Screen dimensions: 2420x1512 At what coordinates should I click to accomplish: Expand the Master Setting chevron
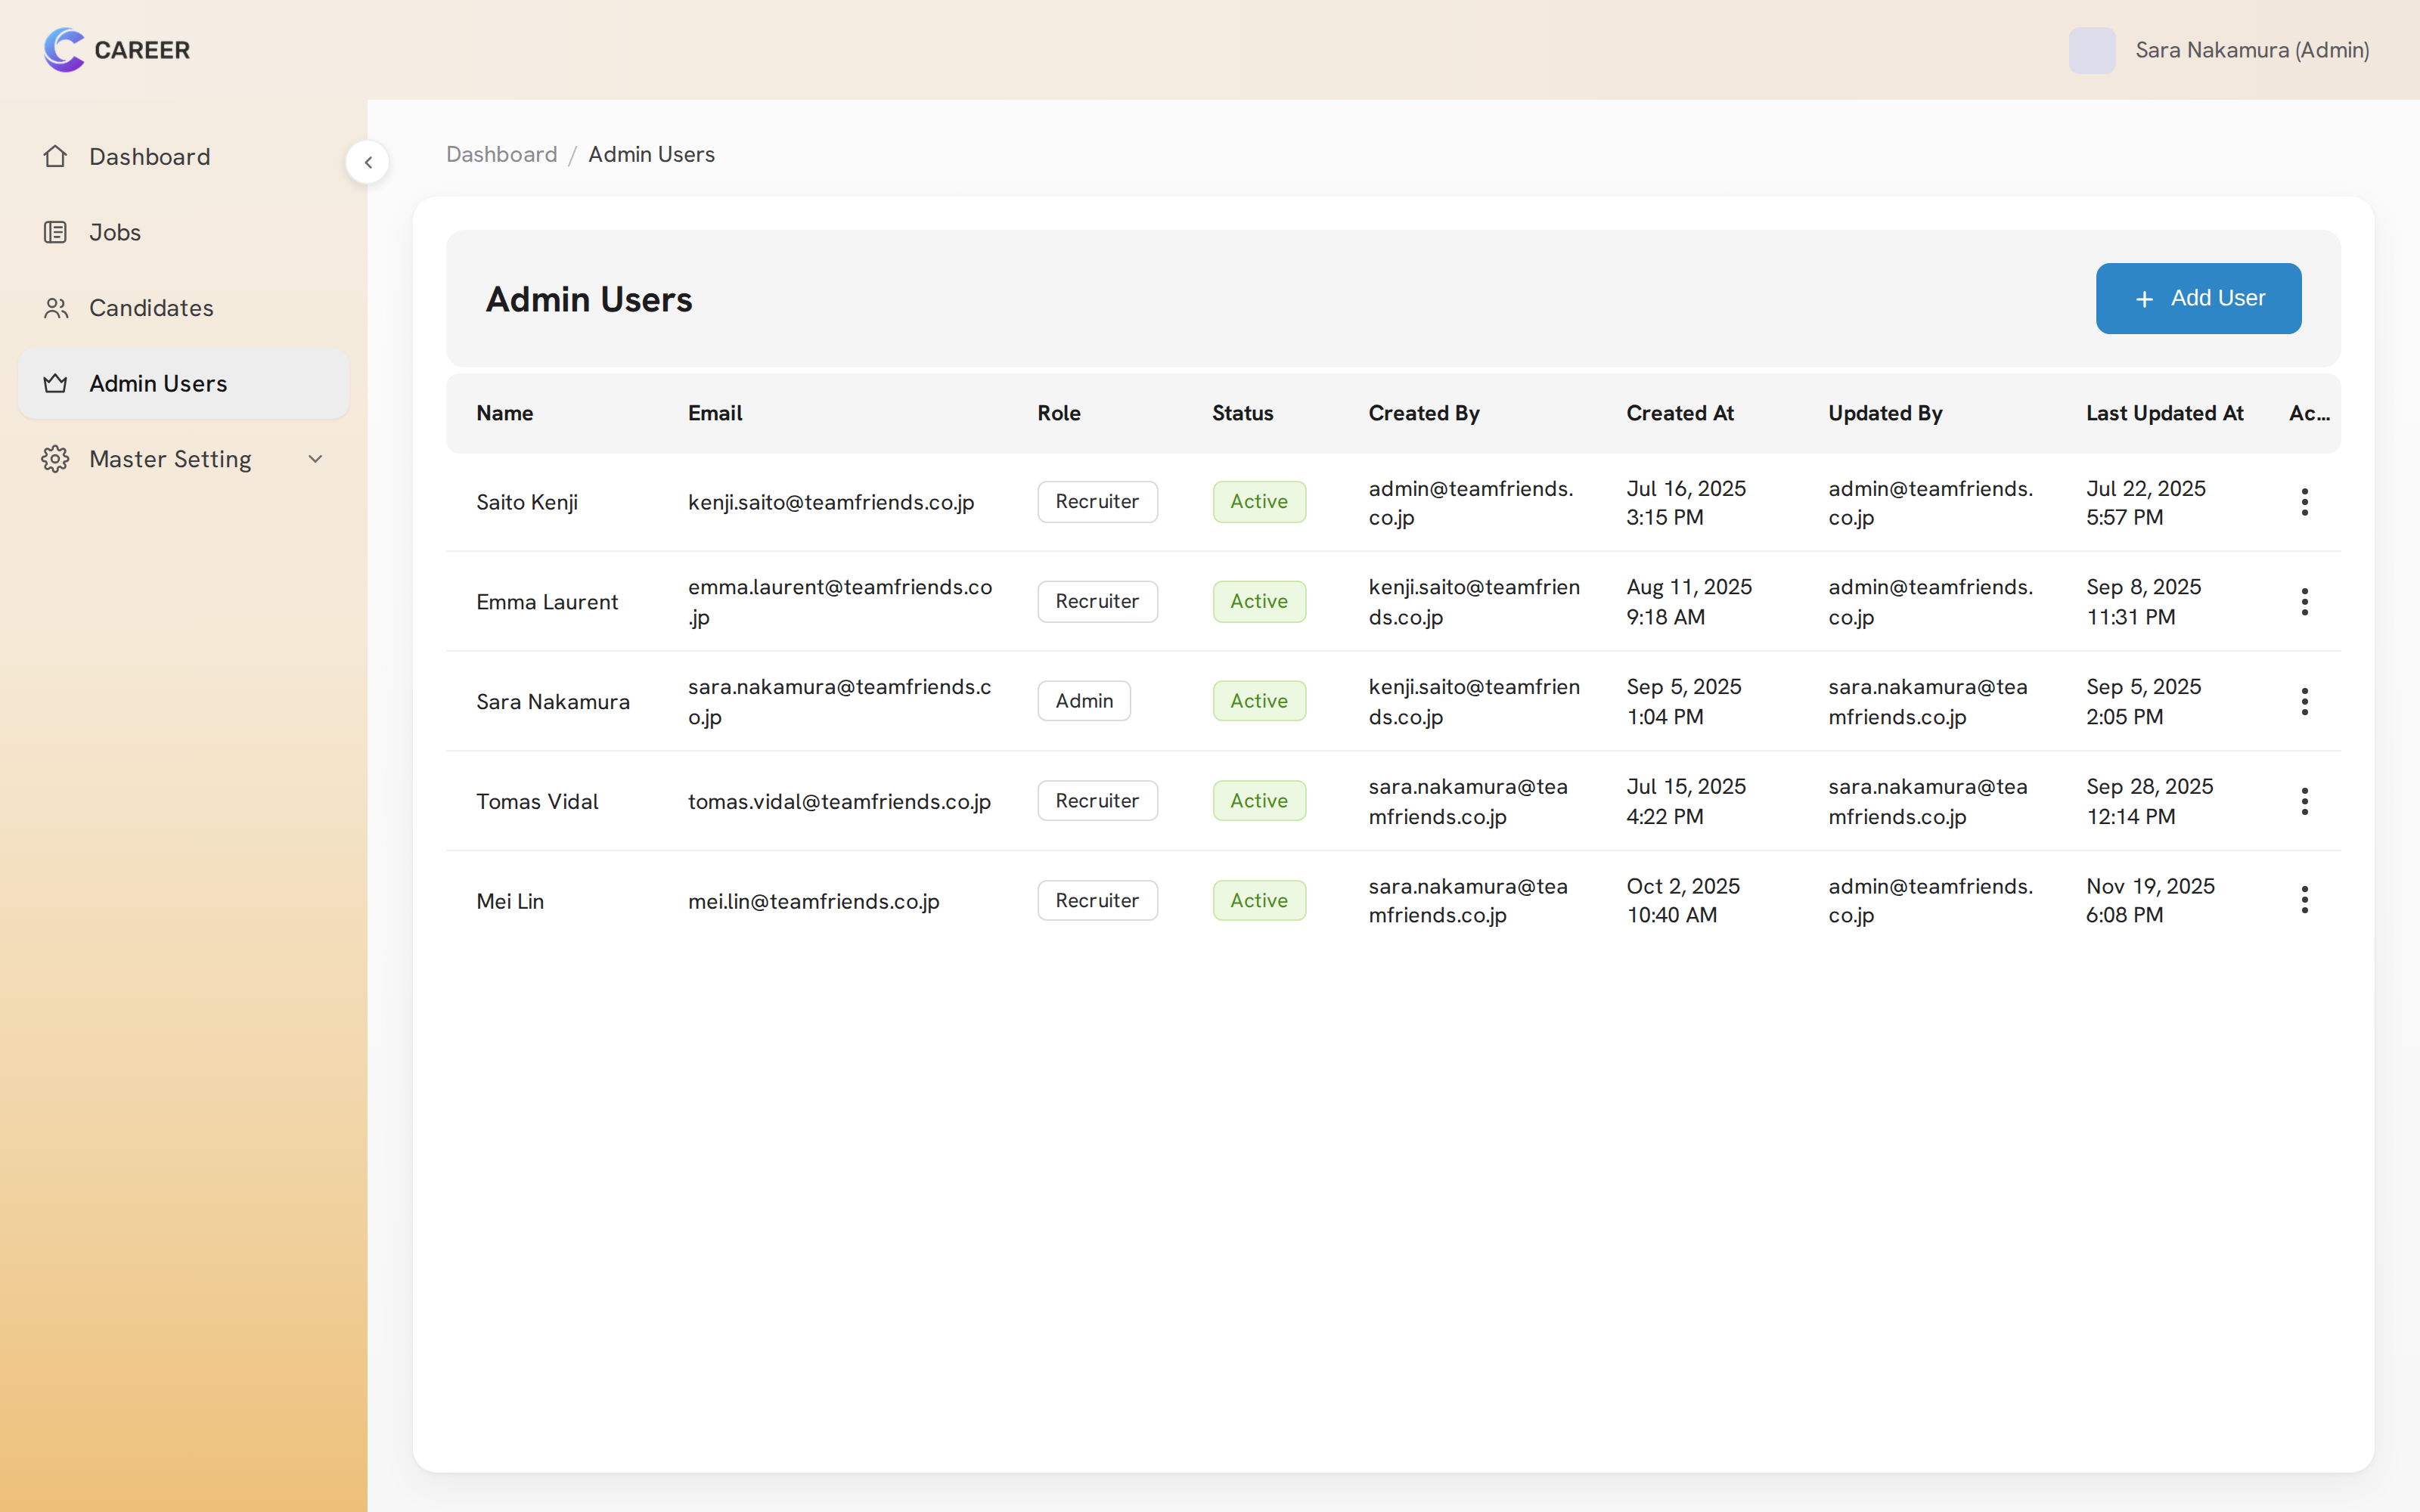[315, 459]
